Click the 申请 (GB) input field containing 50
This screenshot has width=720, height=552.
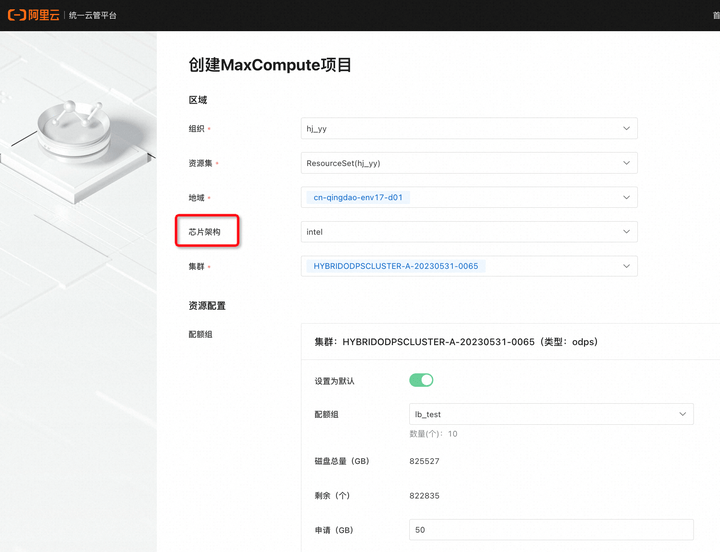click(x=551, y=530)
